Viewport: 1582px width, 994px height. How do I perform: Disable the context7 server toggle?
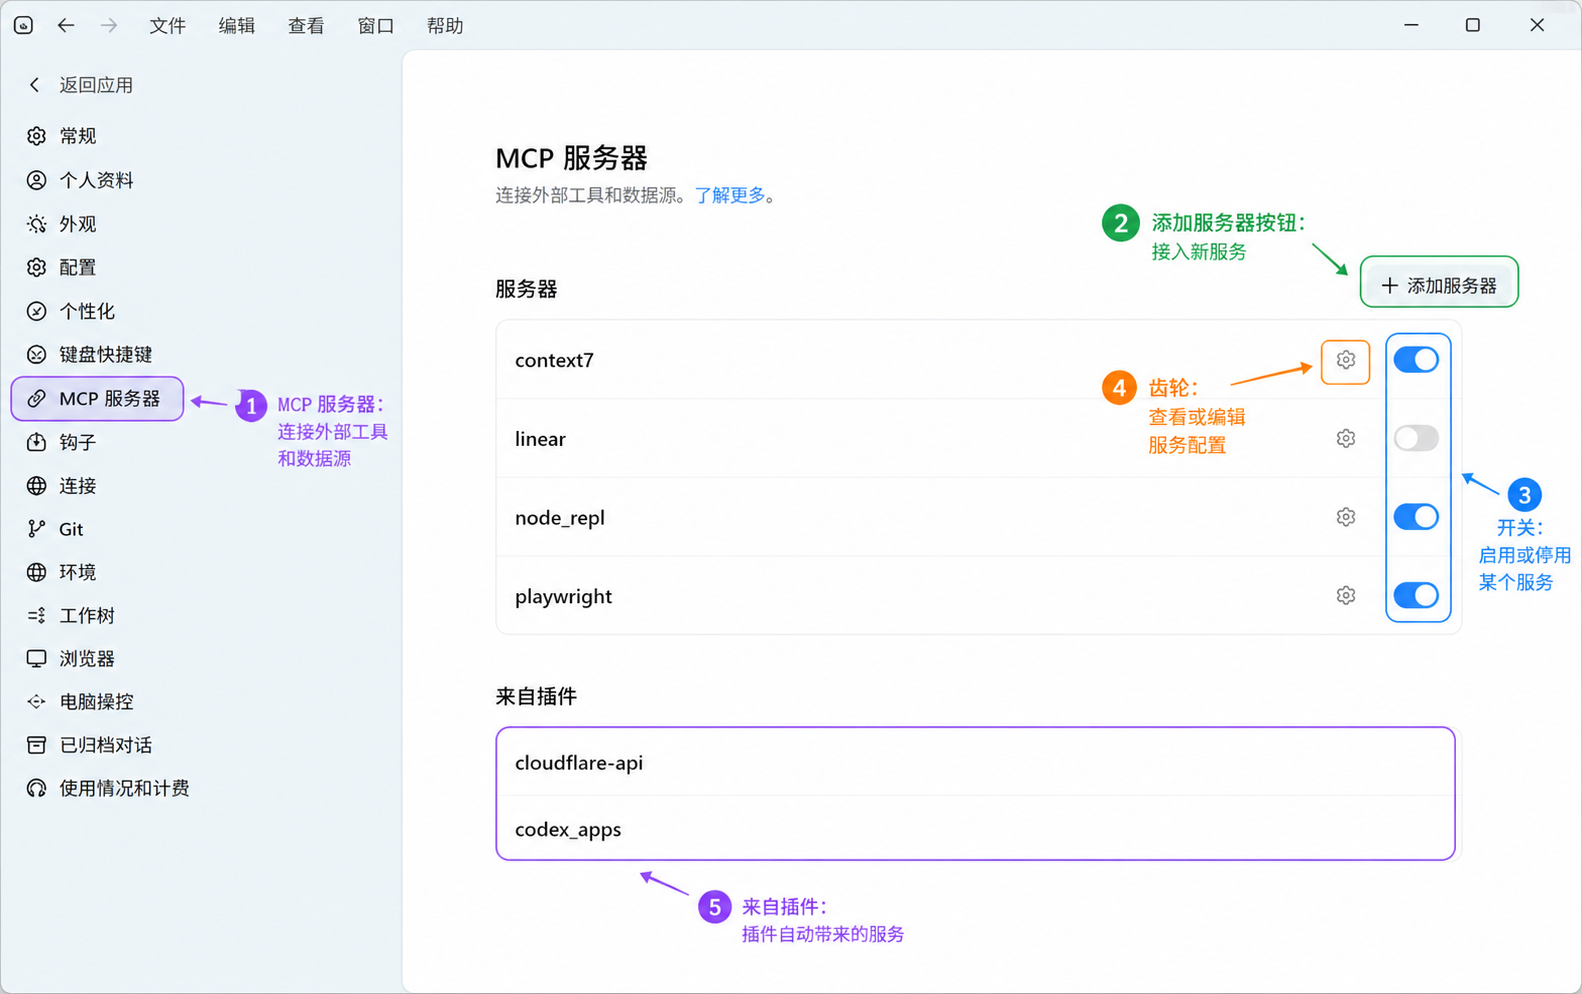(x=1416, y=360)
